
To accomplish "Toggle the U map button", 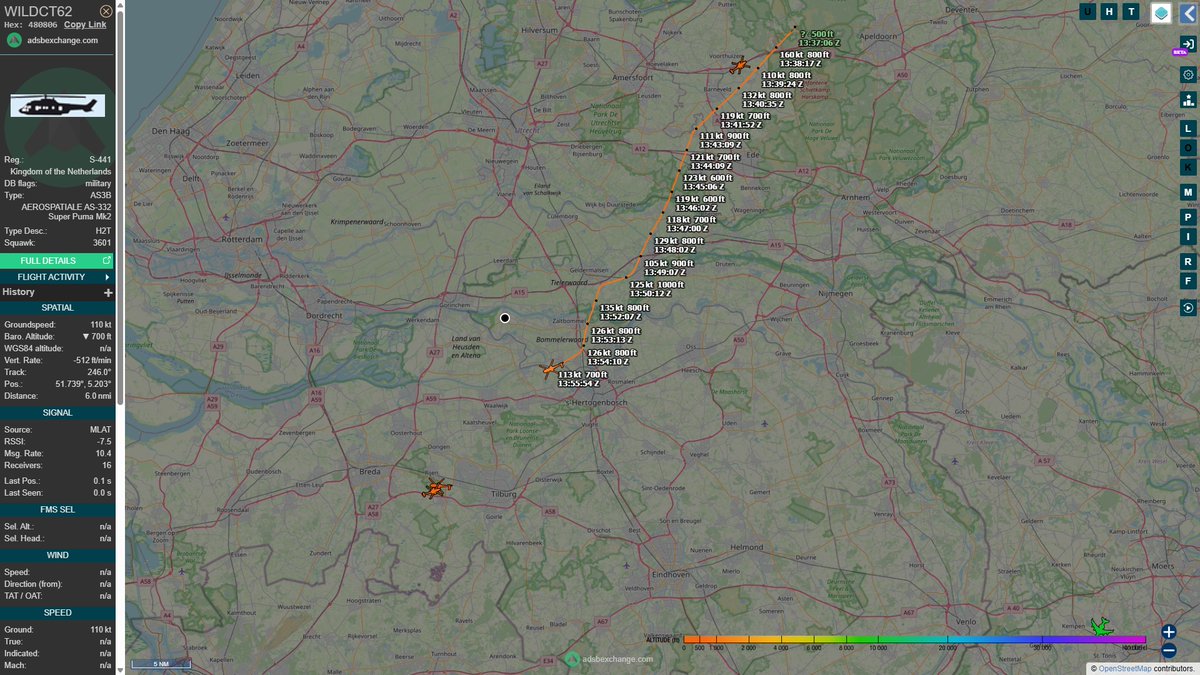I will (1087, 12).
